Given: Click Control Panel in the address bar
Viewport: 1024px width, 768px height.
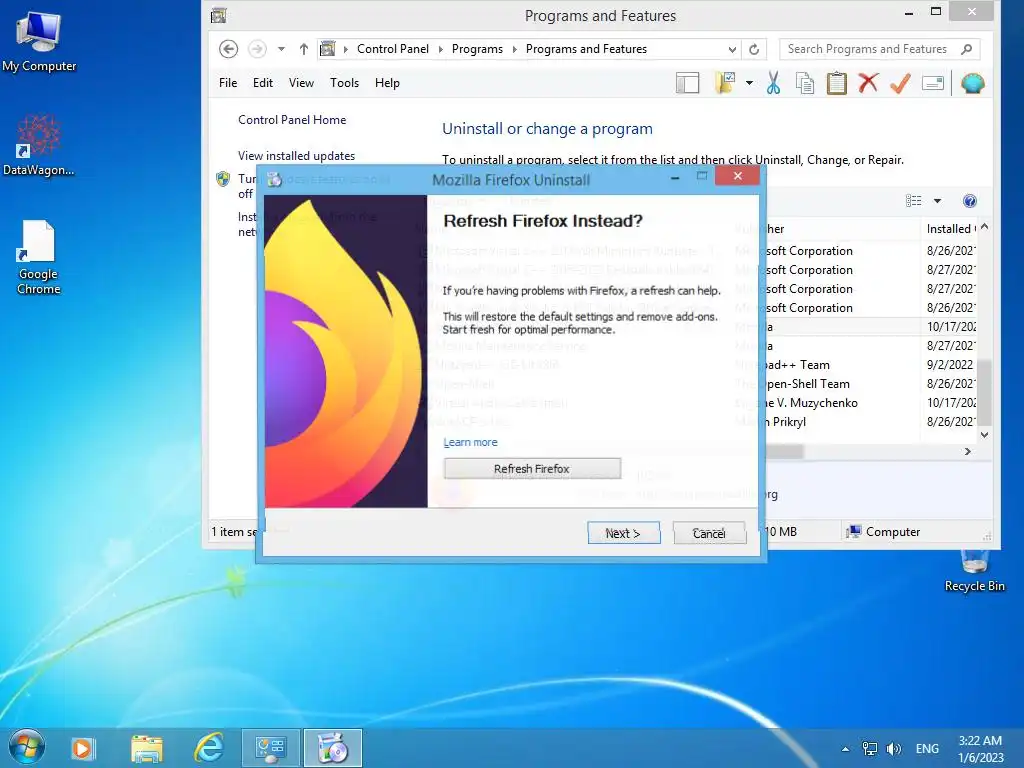Looking at the screenshot, I should tap(392, 49).
